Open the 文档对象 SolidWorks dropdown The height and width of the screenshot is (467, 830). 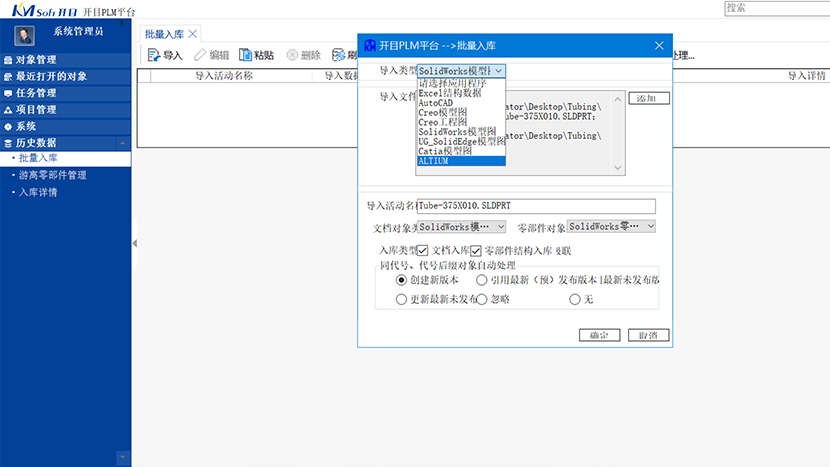click(460, 227)
